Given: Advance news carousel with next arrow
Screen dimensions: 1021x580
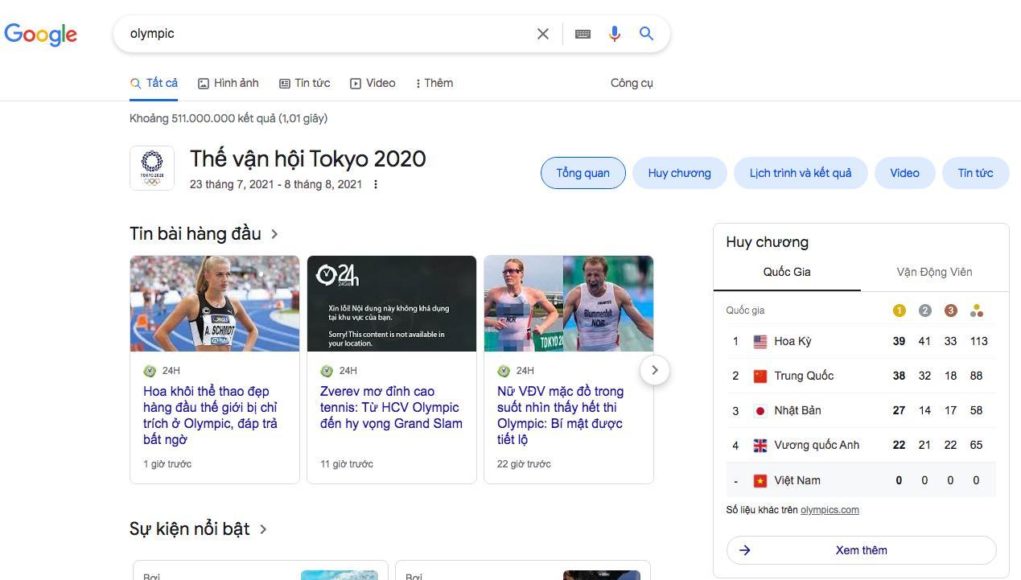Looking at the screenshot, I should (654, 370).
